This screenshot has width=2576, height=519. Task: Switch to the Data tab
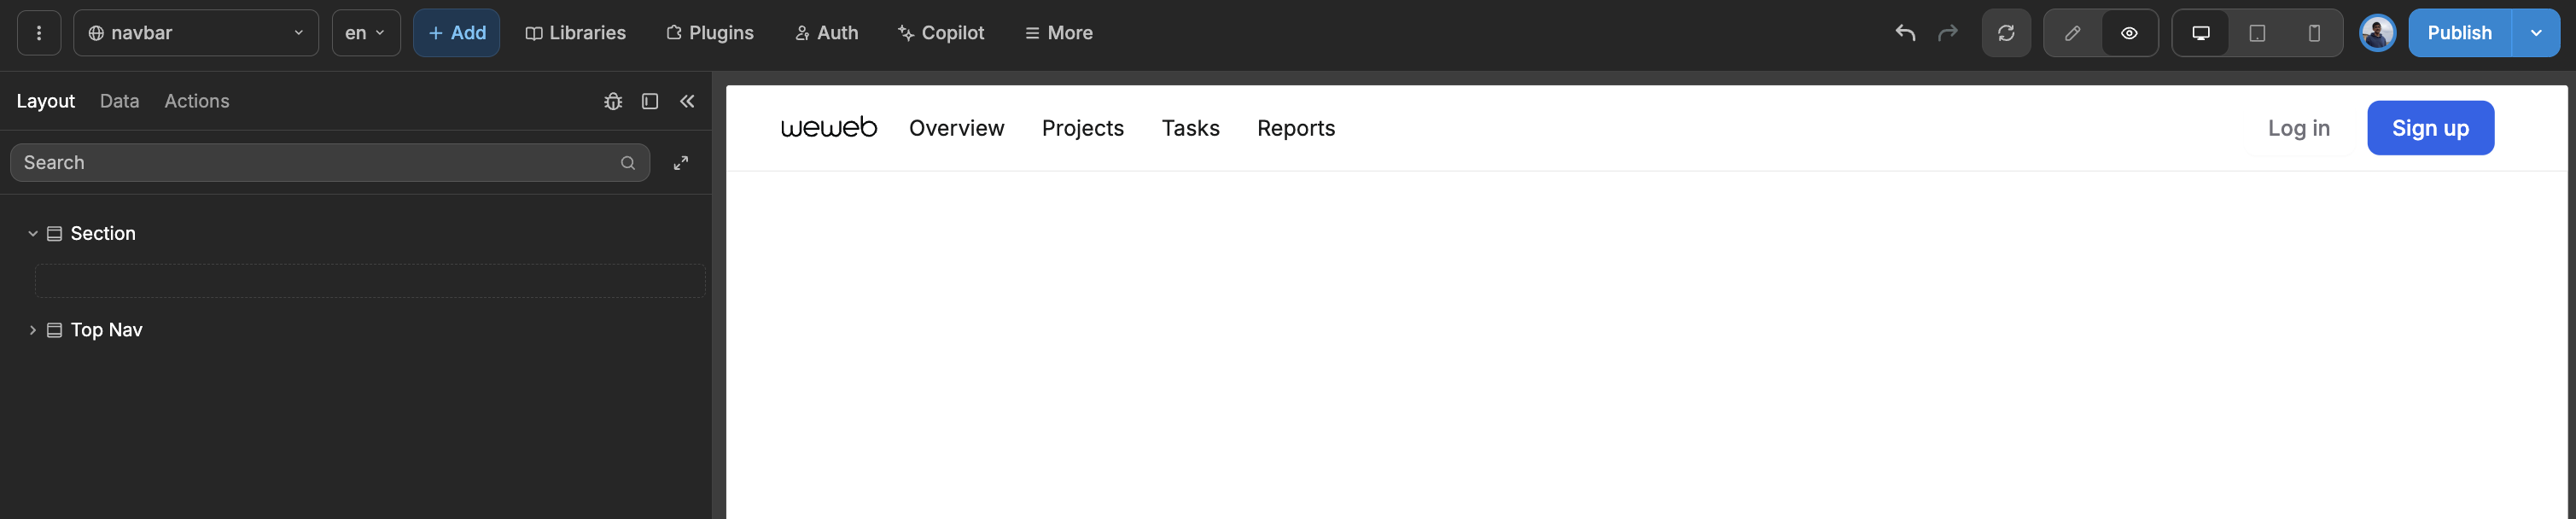pyautogui.click(x=118, y=101)
